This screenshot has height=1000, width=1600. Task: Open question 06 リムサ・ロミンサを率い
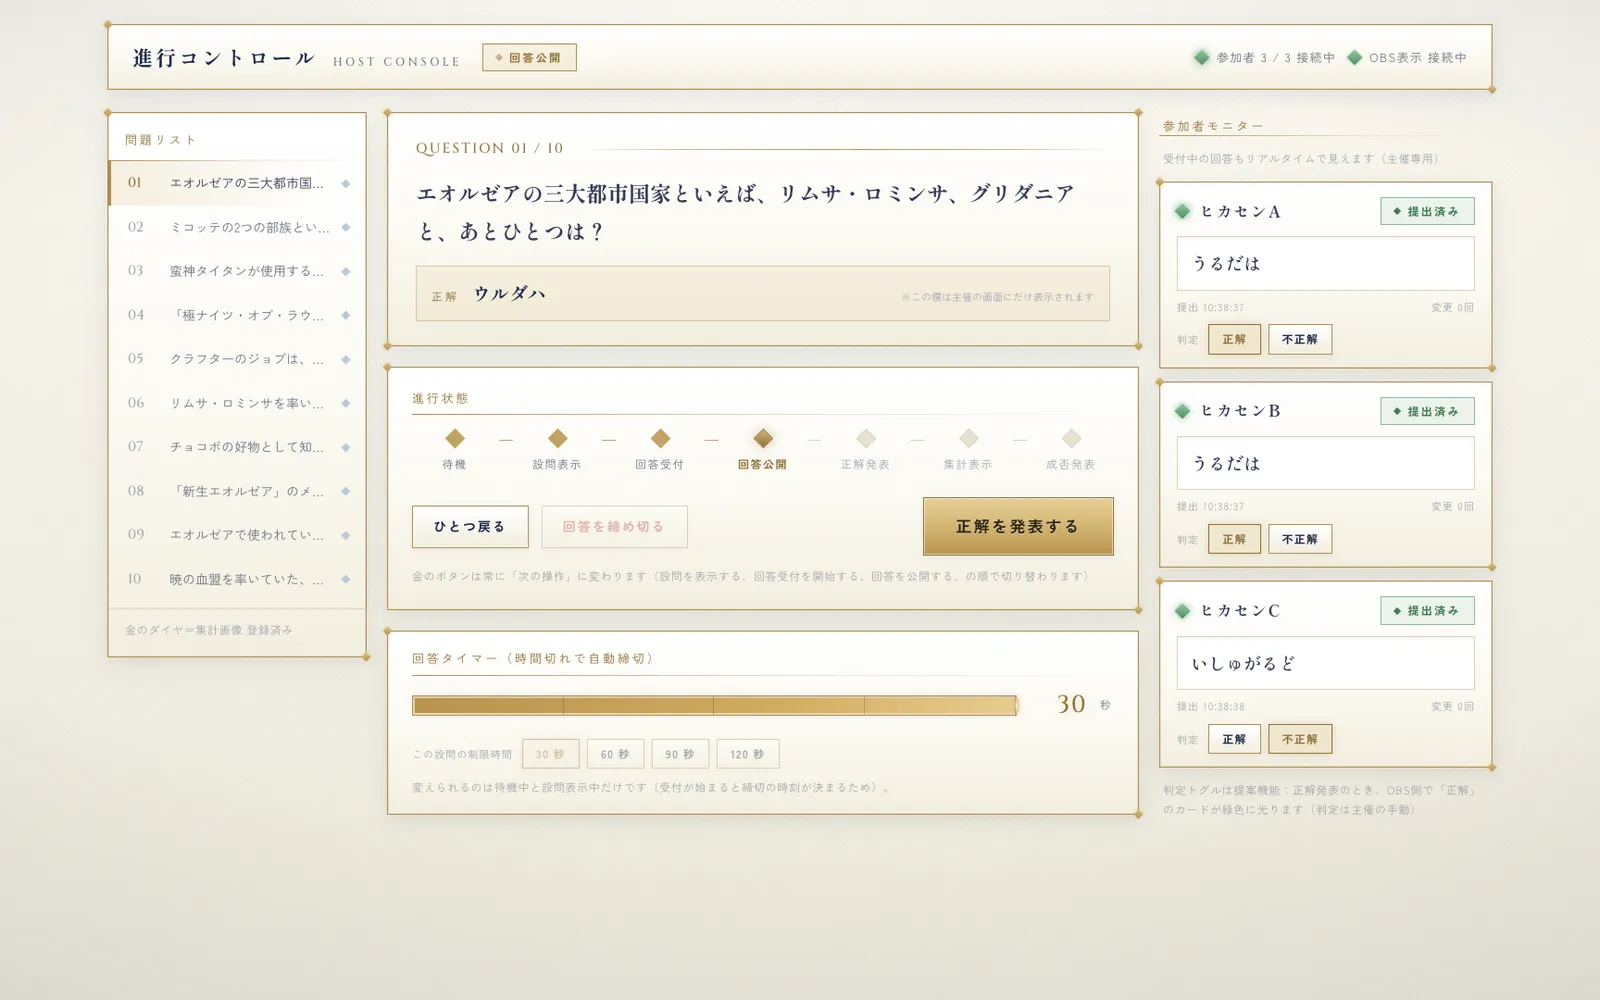coord(237,403)
